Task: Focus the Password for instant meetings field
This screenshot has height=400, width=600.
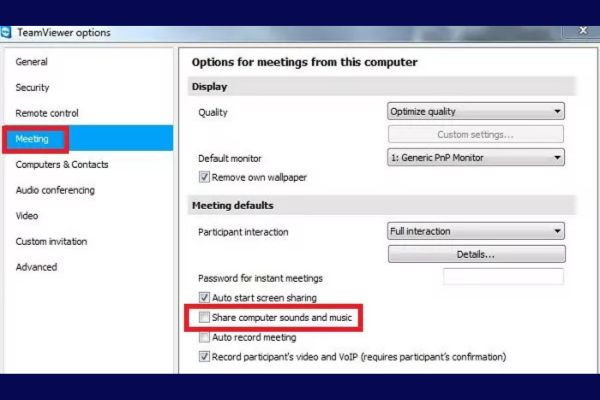Action: click(x=503, y=277)
